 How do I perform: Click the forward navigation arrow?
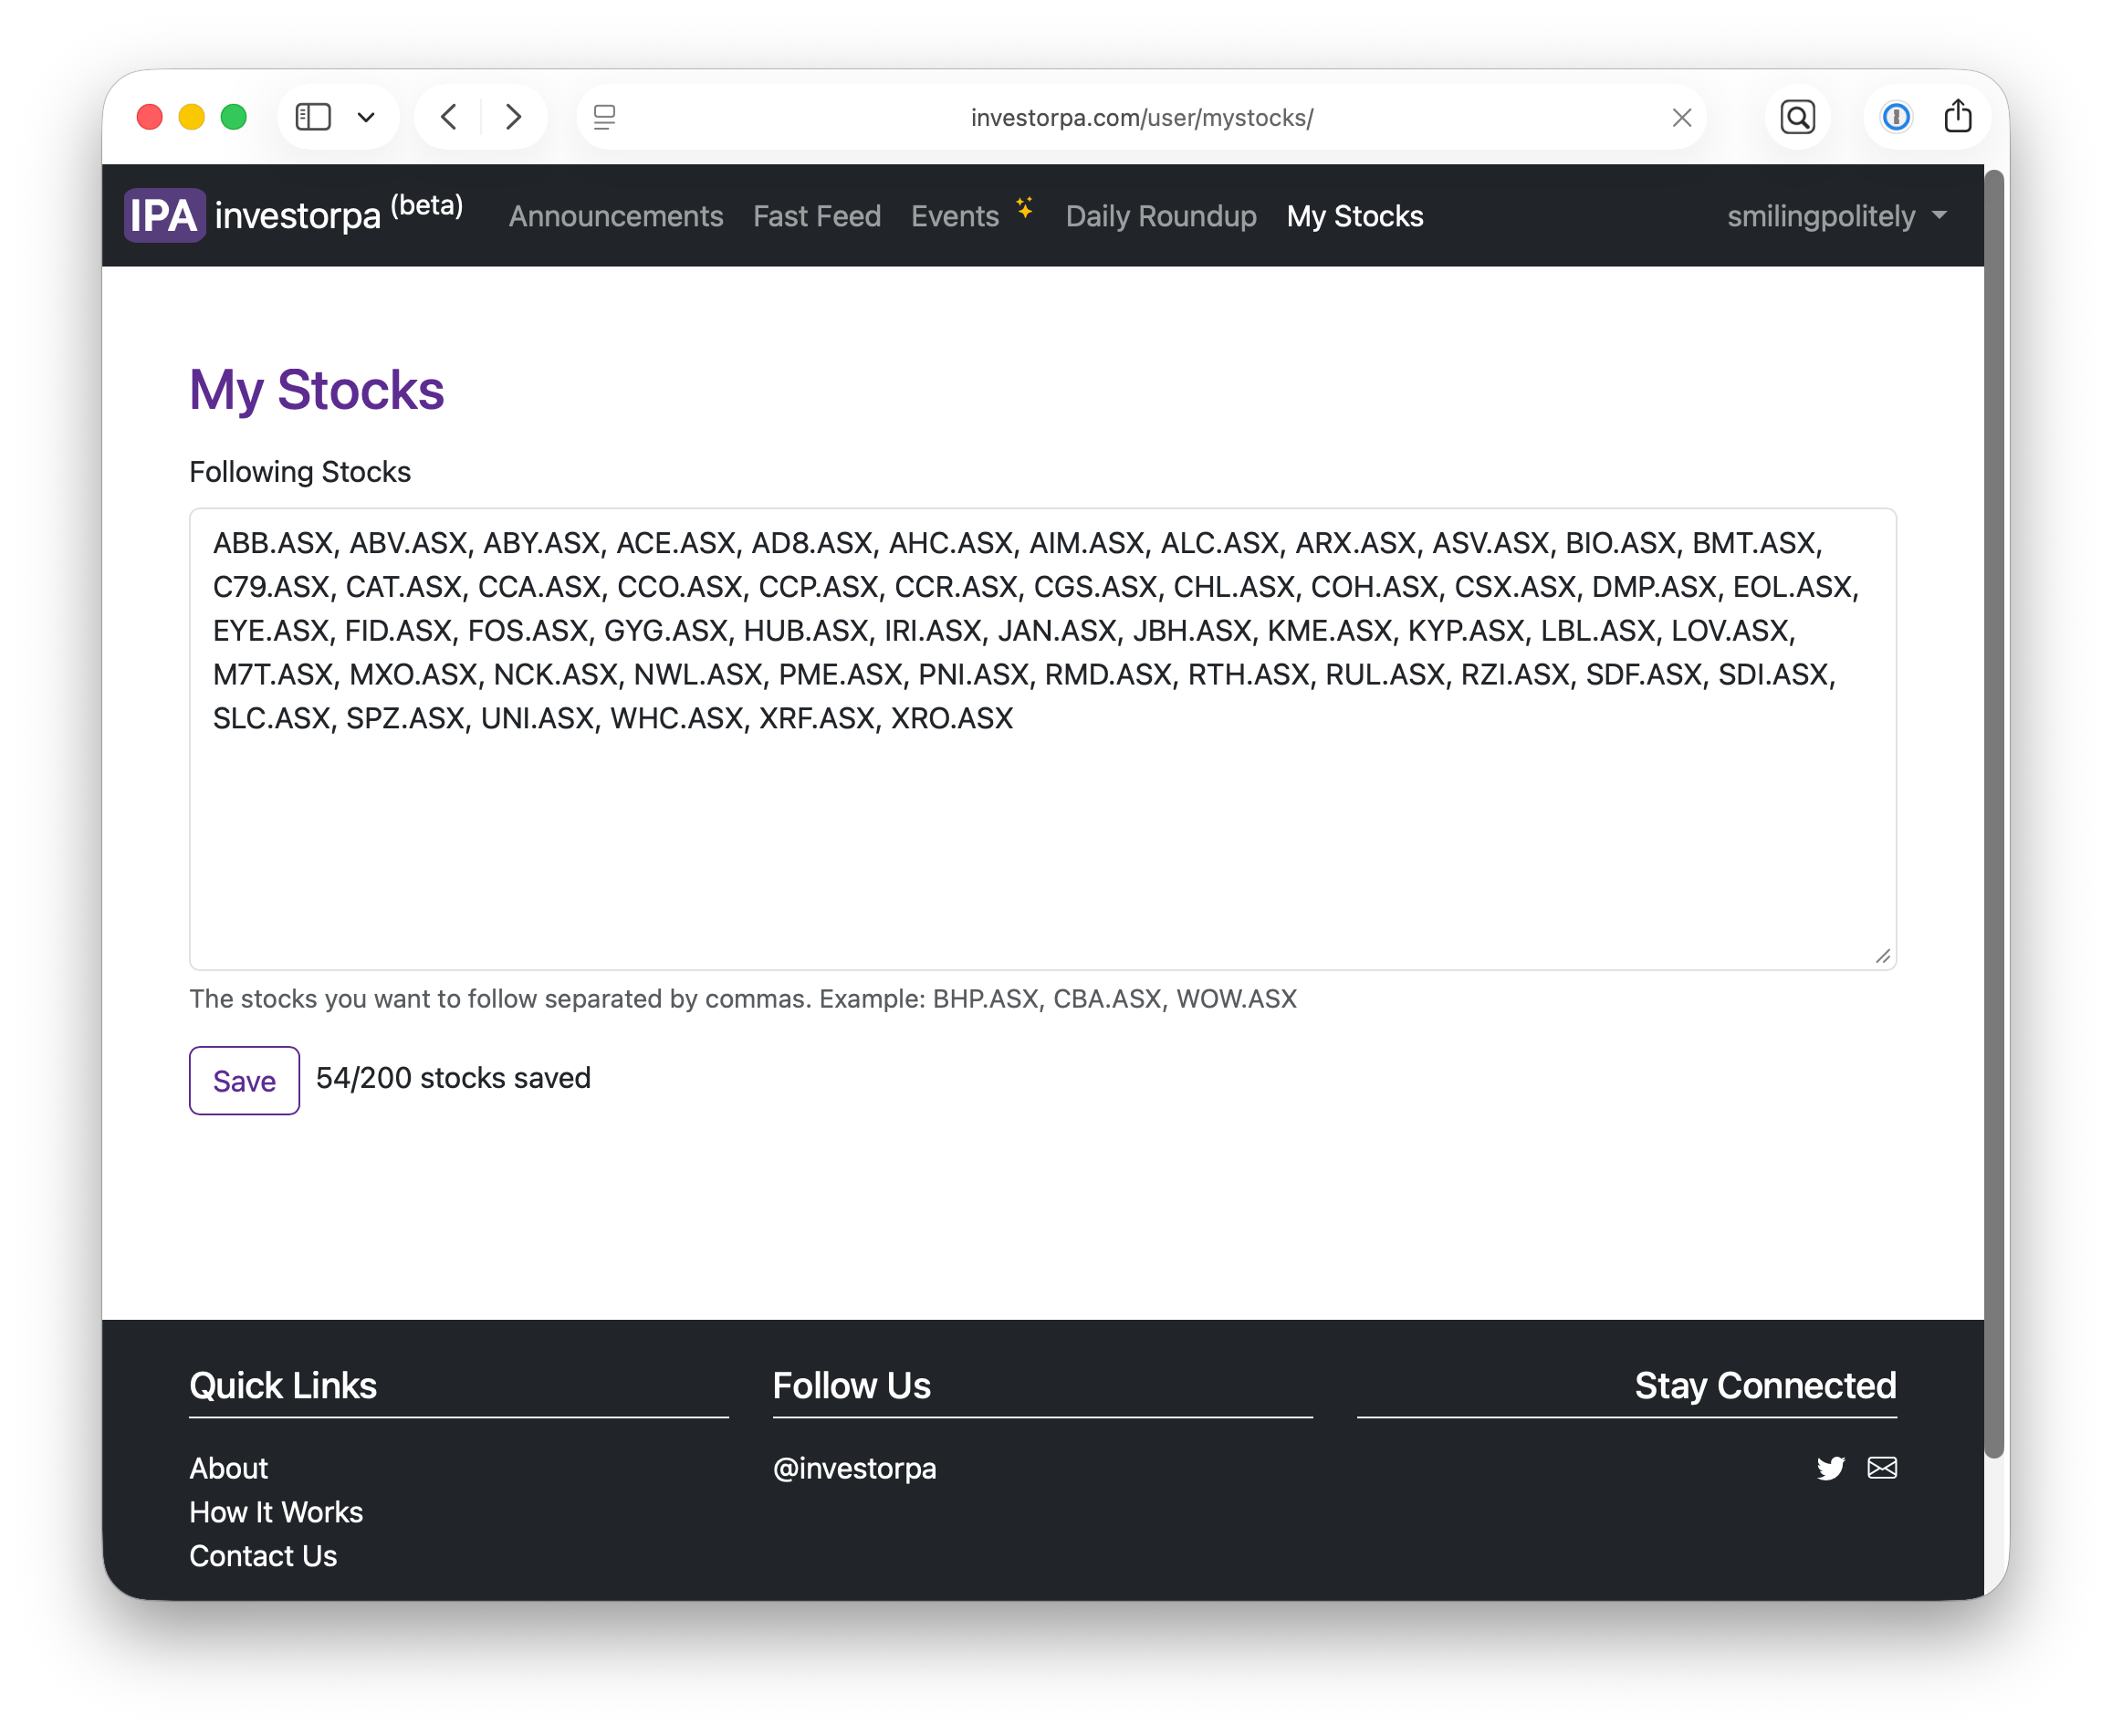pos(513,117)
